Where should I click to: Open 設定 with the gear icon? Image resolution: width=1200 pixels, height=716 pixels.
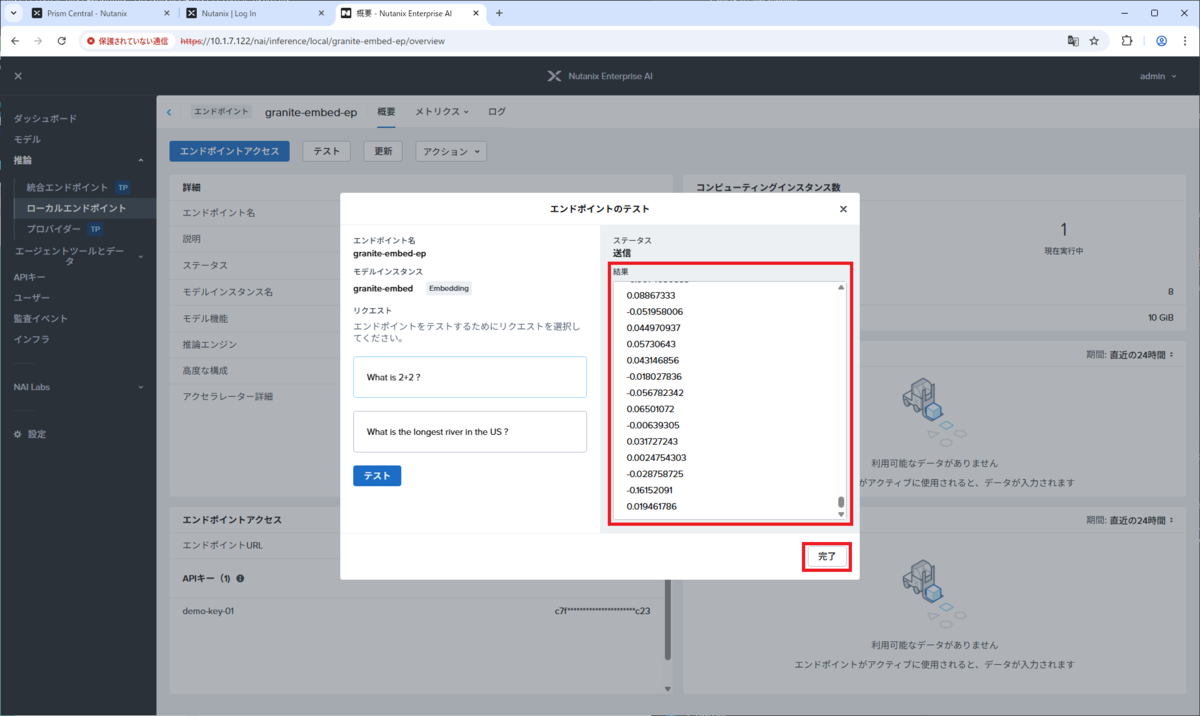tap(30, 435)
